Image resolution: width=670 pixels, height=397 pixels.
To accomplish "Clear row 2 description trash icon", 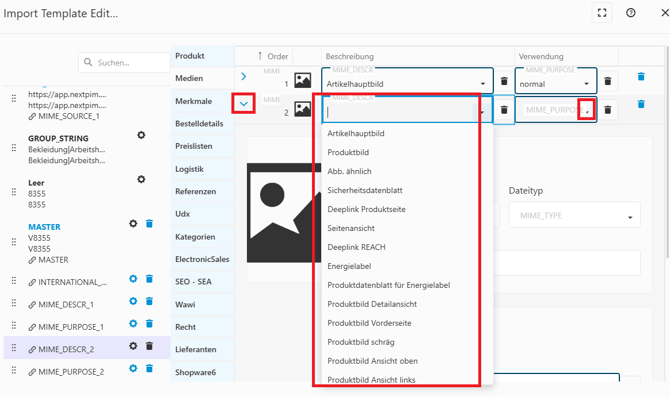I will click(x=504, y=110).
